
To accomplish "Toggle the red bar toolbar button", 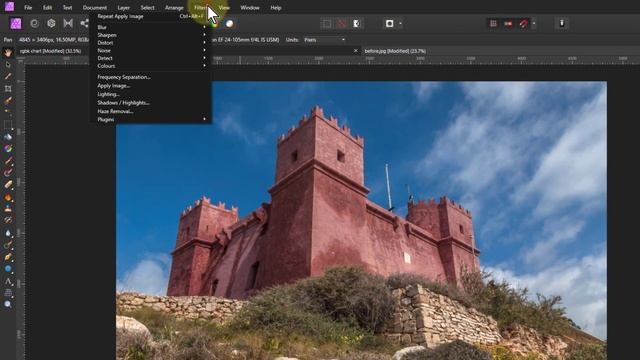I will pyautogui.click(x=508, y=24).
